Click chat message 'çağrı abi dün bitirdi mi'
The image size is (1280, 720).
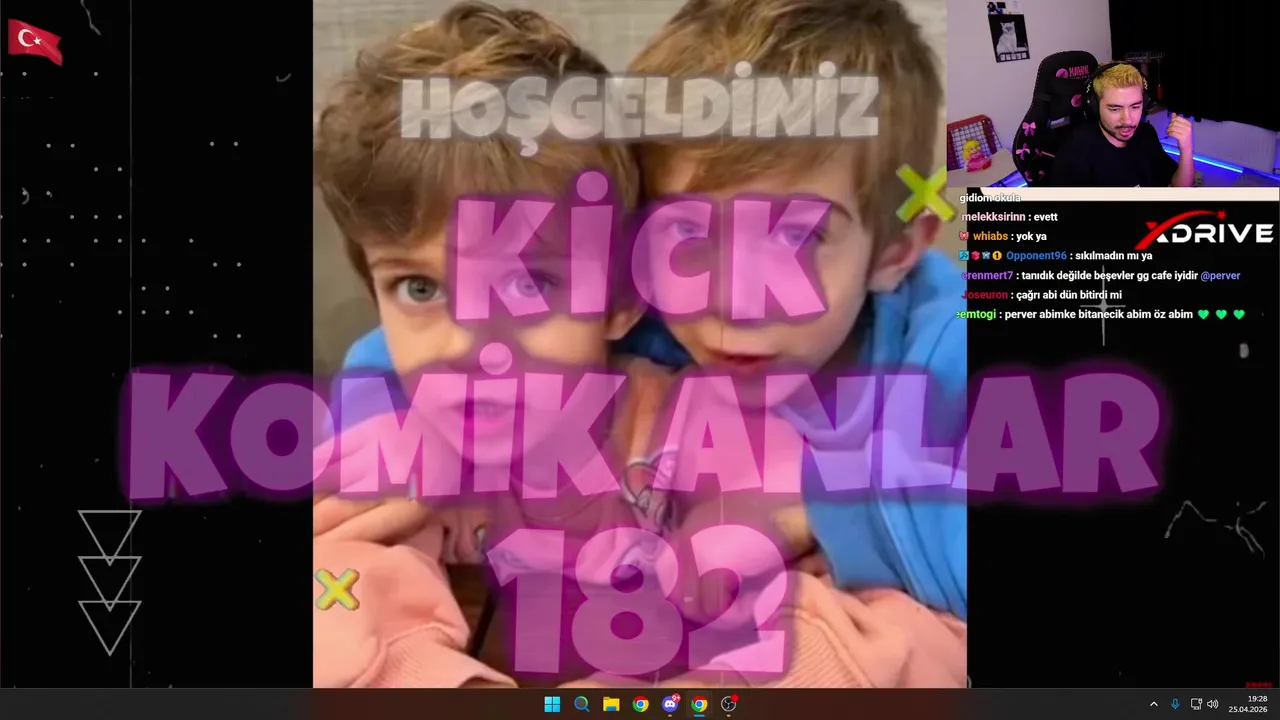coord(1068,295)
